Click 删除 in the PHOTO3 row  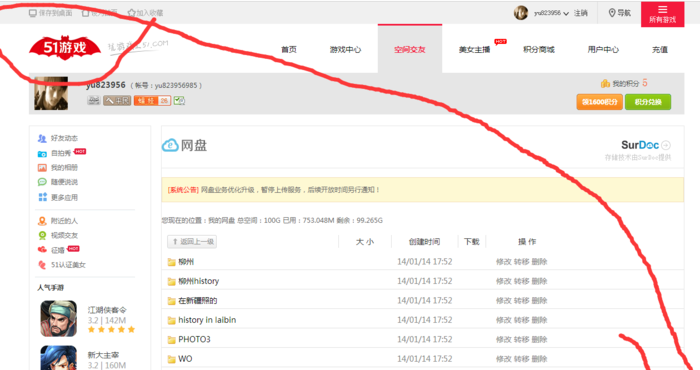tap(539, 339)
